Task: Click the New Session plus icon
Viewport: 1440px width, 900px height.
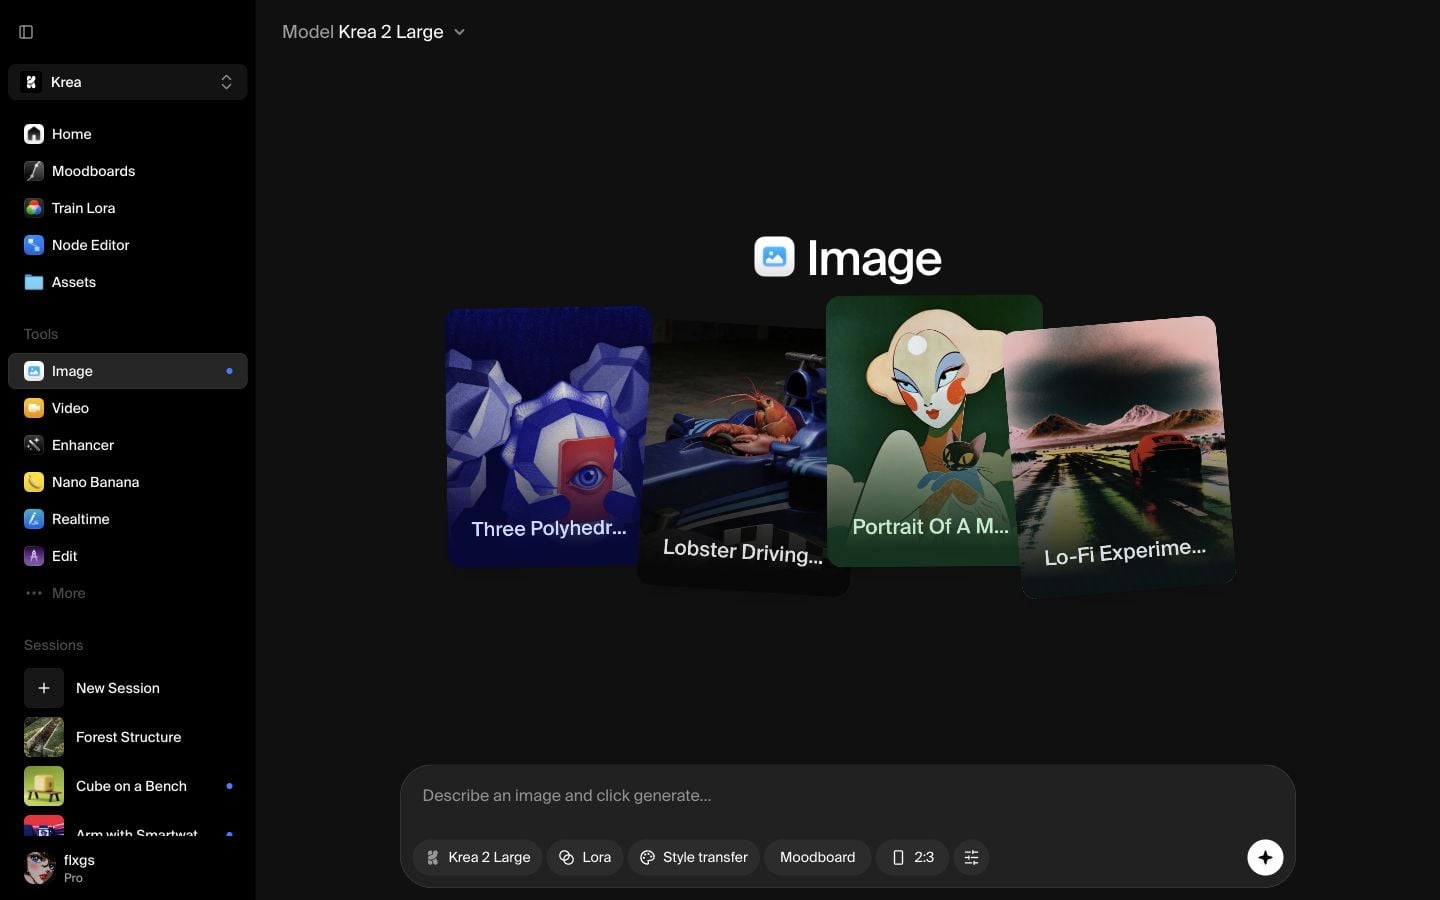Action: coord(44,688)
